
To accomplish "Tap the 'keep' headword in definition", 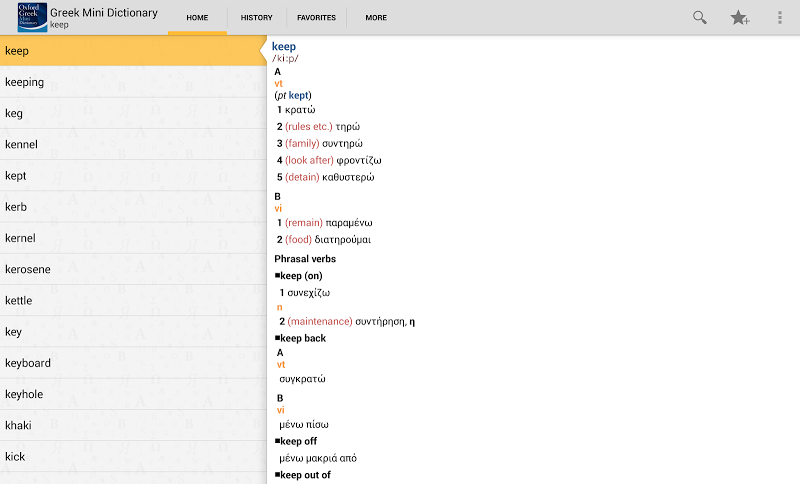I will click(x=284, y=46).
